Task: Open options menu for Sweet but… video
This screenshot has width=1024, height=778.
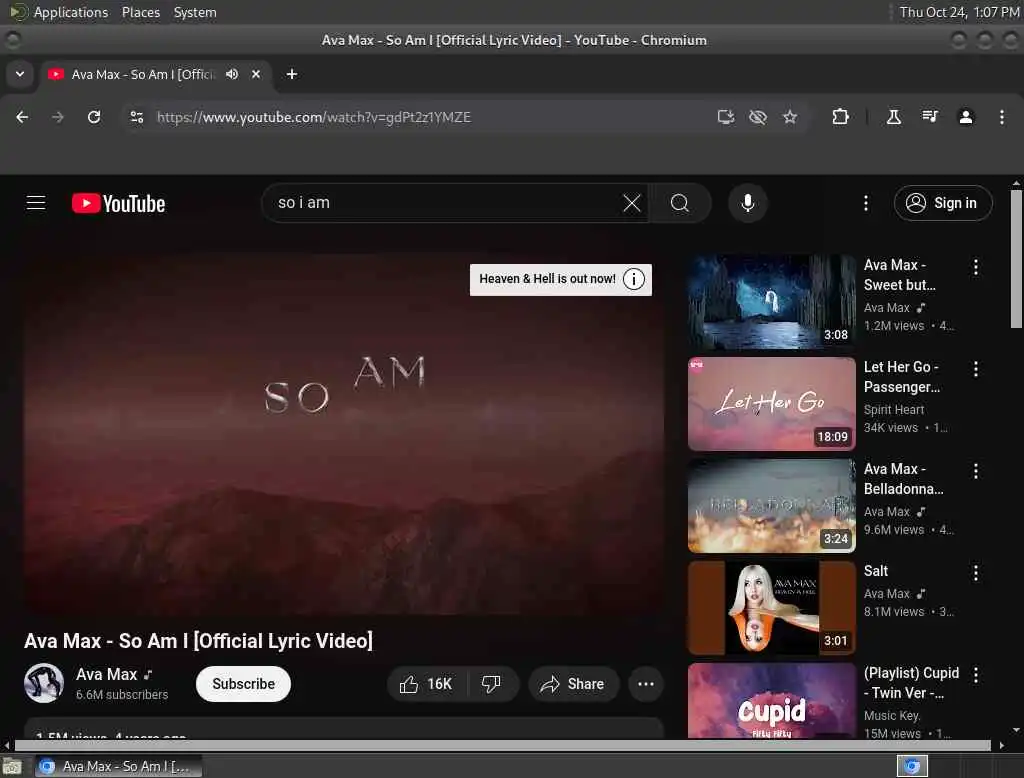Action: pyautogui.click(x=976, y=267)
